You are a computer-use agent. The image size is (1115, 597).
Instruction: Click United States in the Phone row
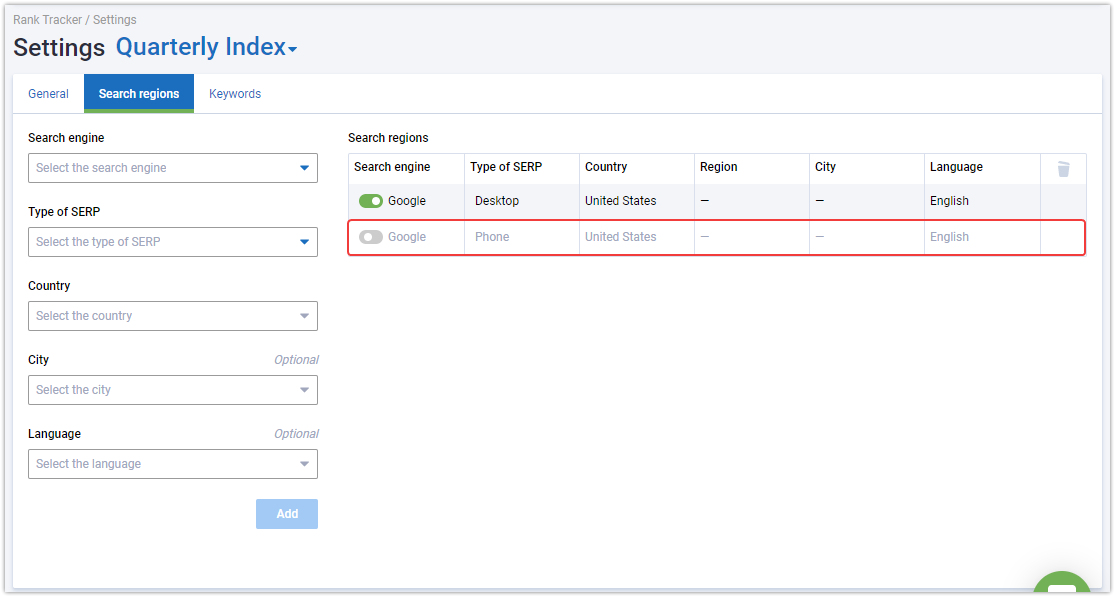(x=620, y=237)
